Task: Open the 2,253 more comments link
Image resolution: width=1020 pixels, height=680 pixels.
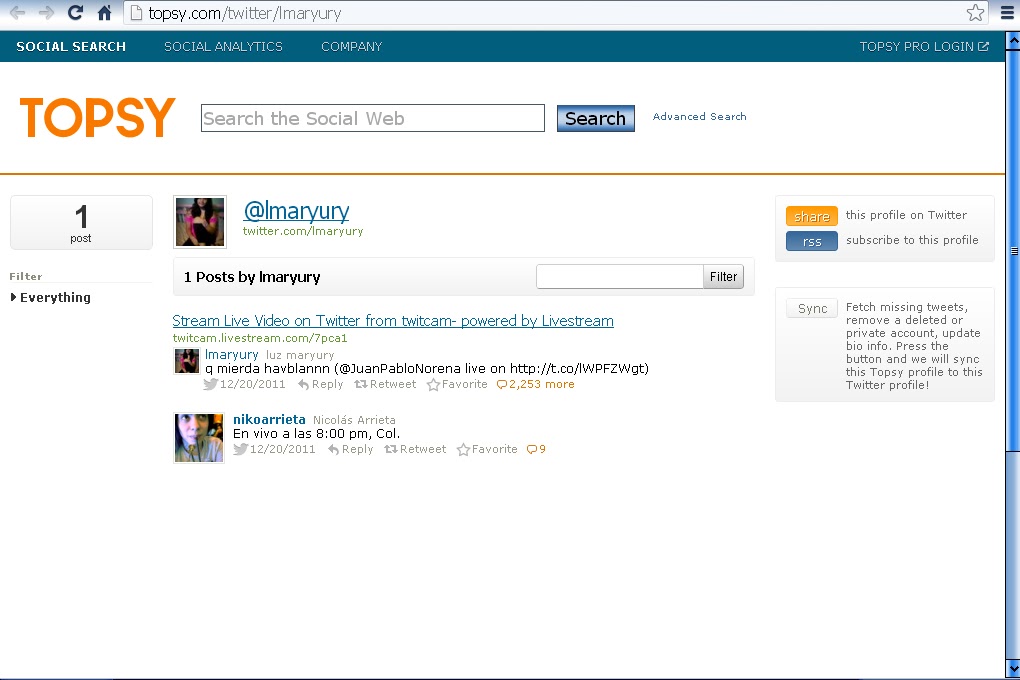Action: [x=535, y=385]
